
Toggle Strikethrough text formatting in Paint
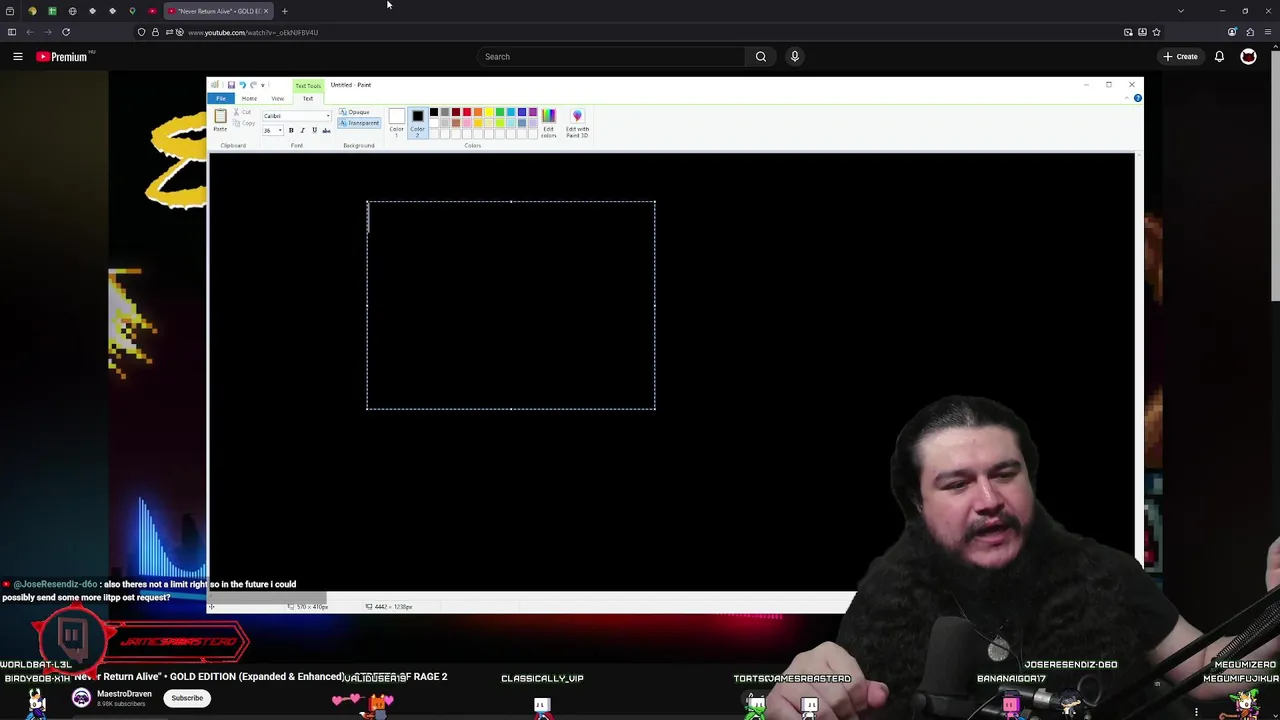(326, 131)
